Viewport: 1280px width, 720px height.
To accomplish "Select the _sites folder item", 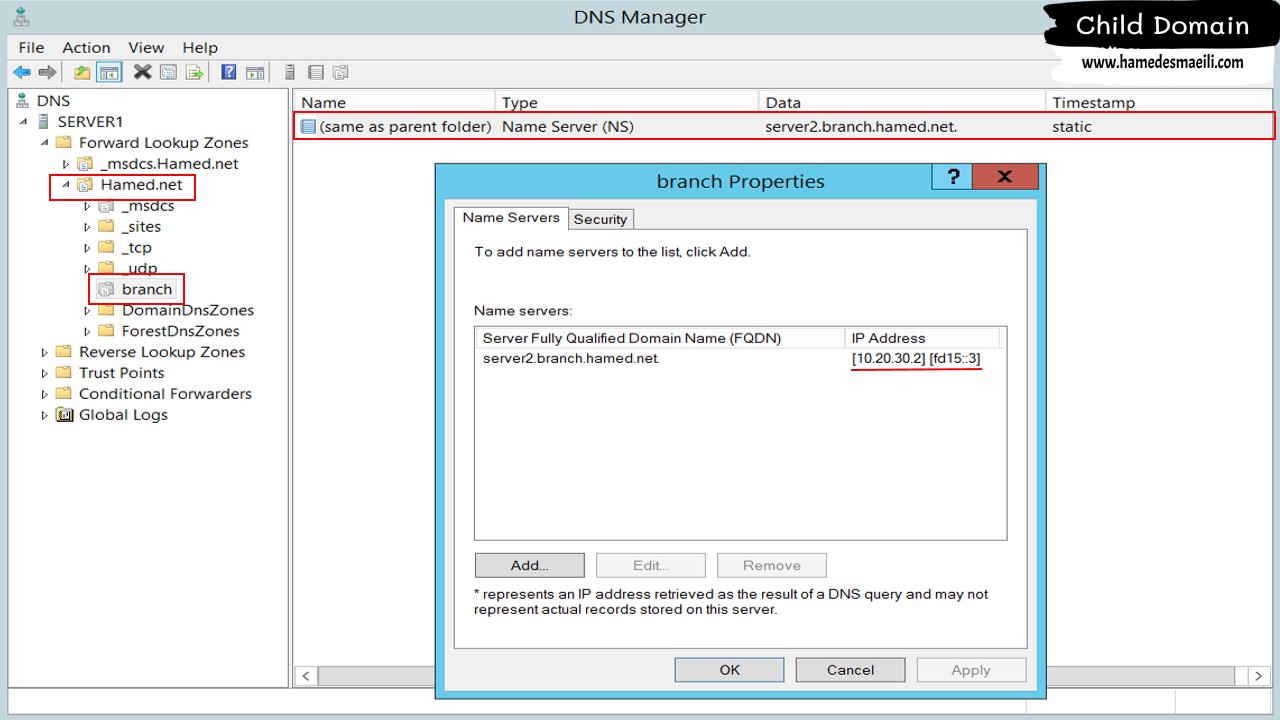I will click(141, 227).
